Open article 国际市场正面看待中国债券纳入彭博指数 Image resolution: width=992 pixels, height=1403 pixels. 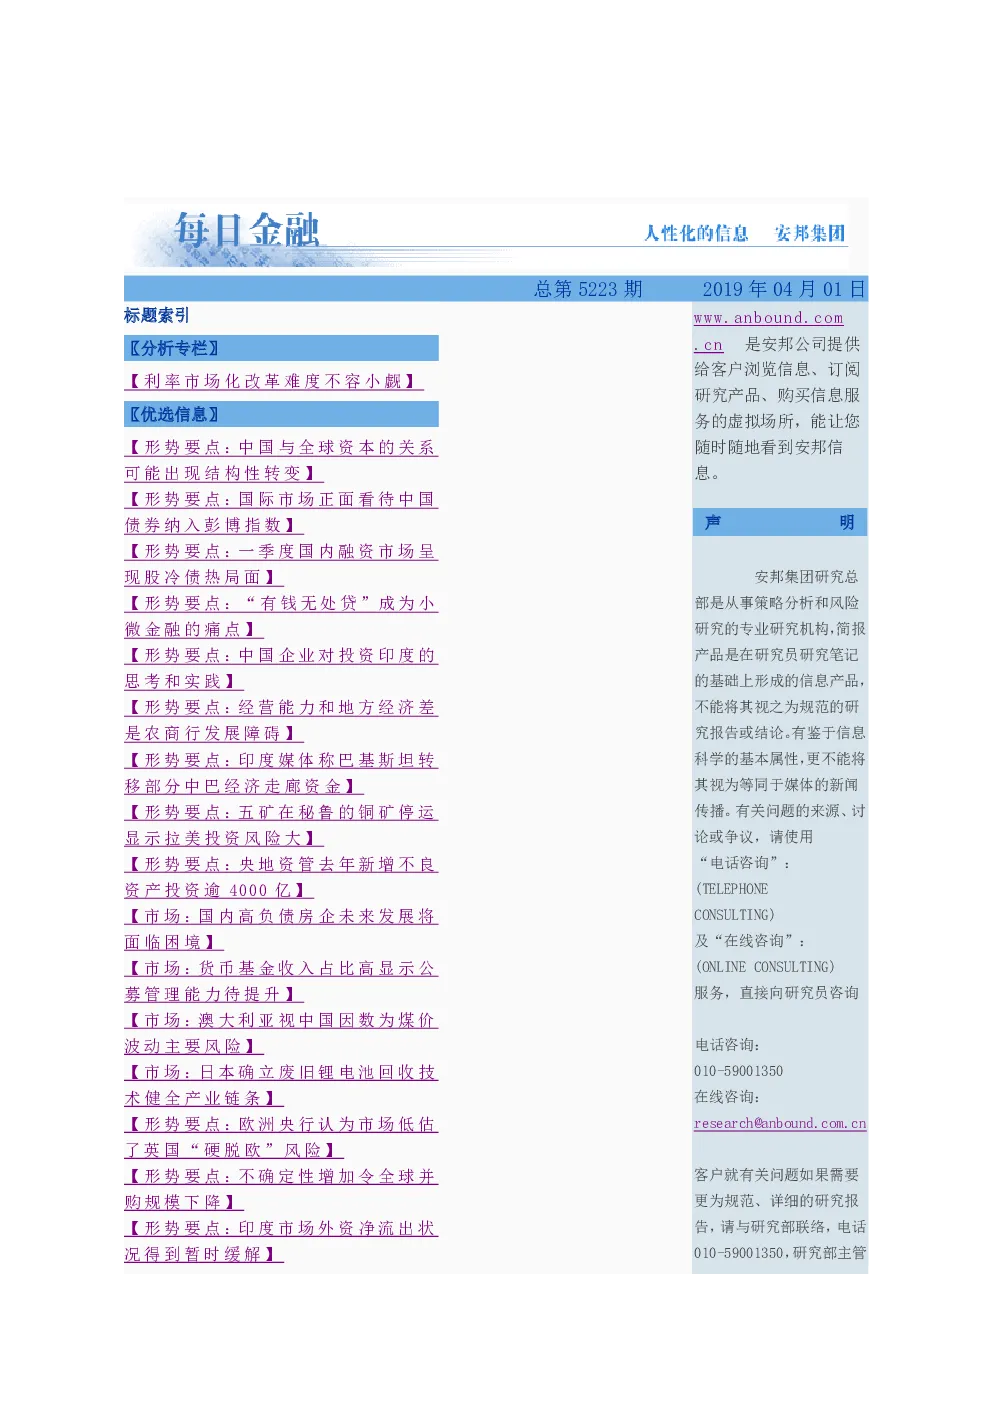click(281, 512)
